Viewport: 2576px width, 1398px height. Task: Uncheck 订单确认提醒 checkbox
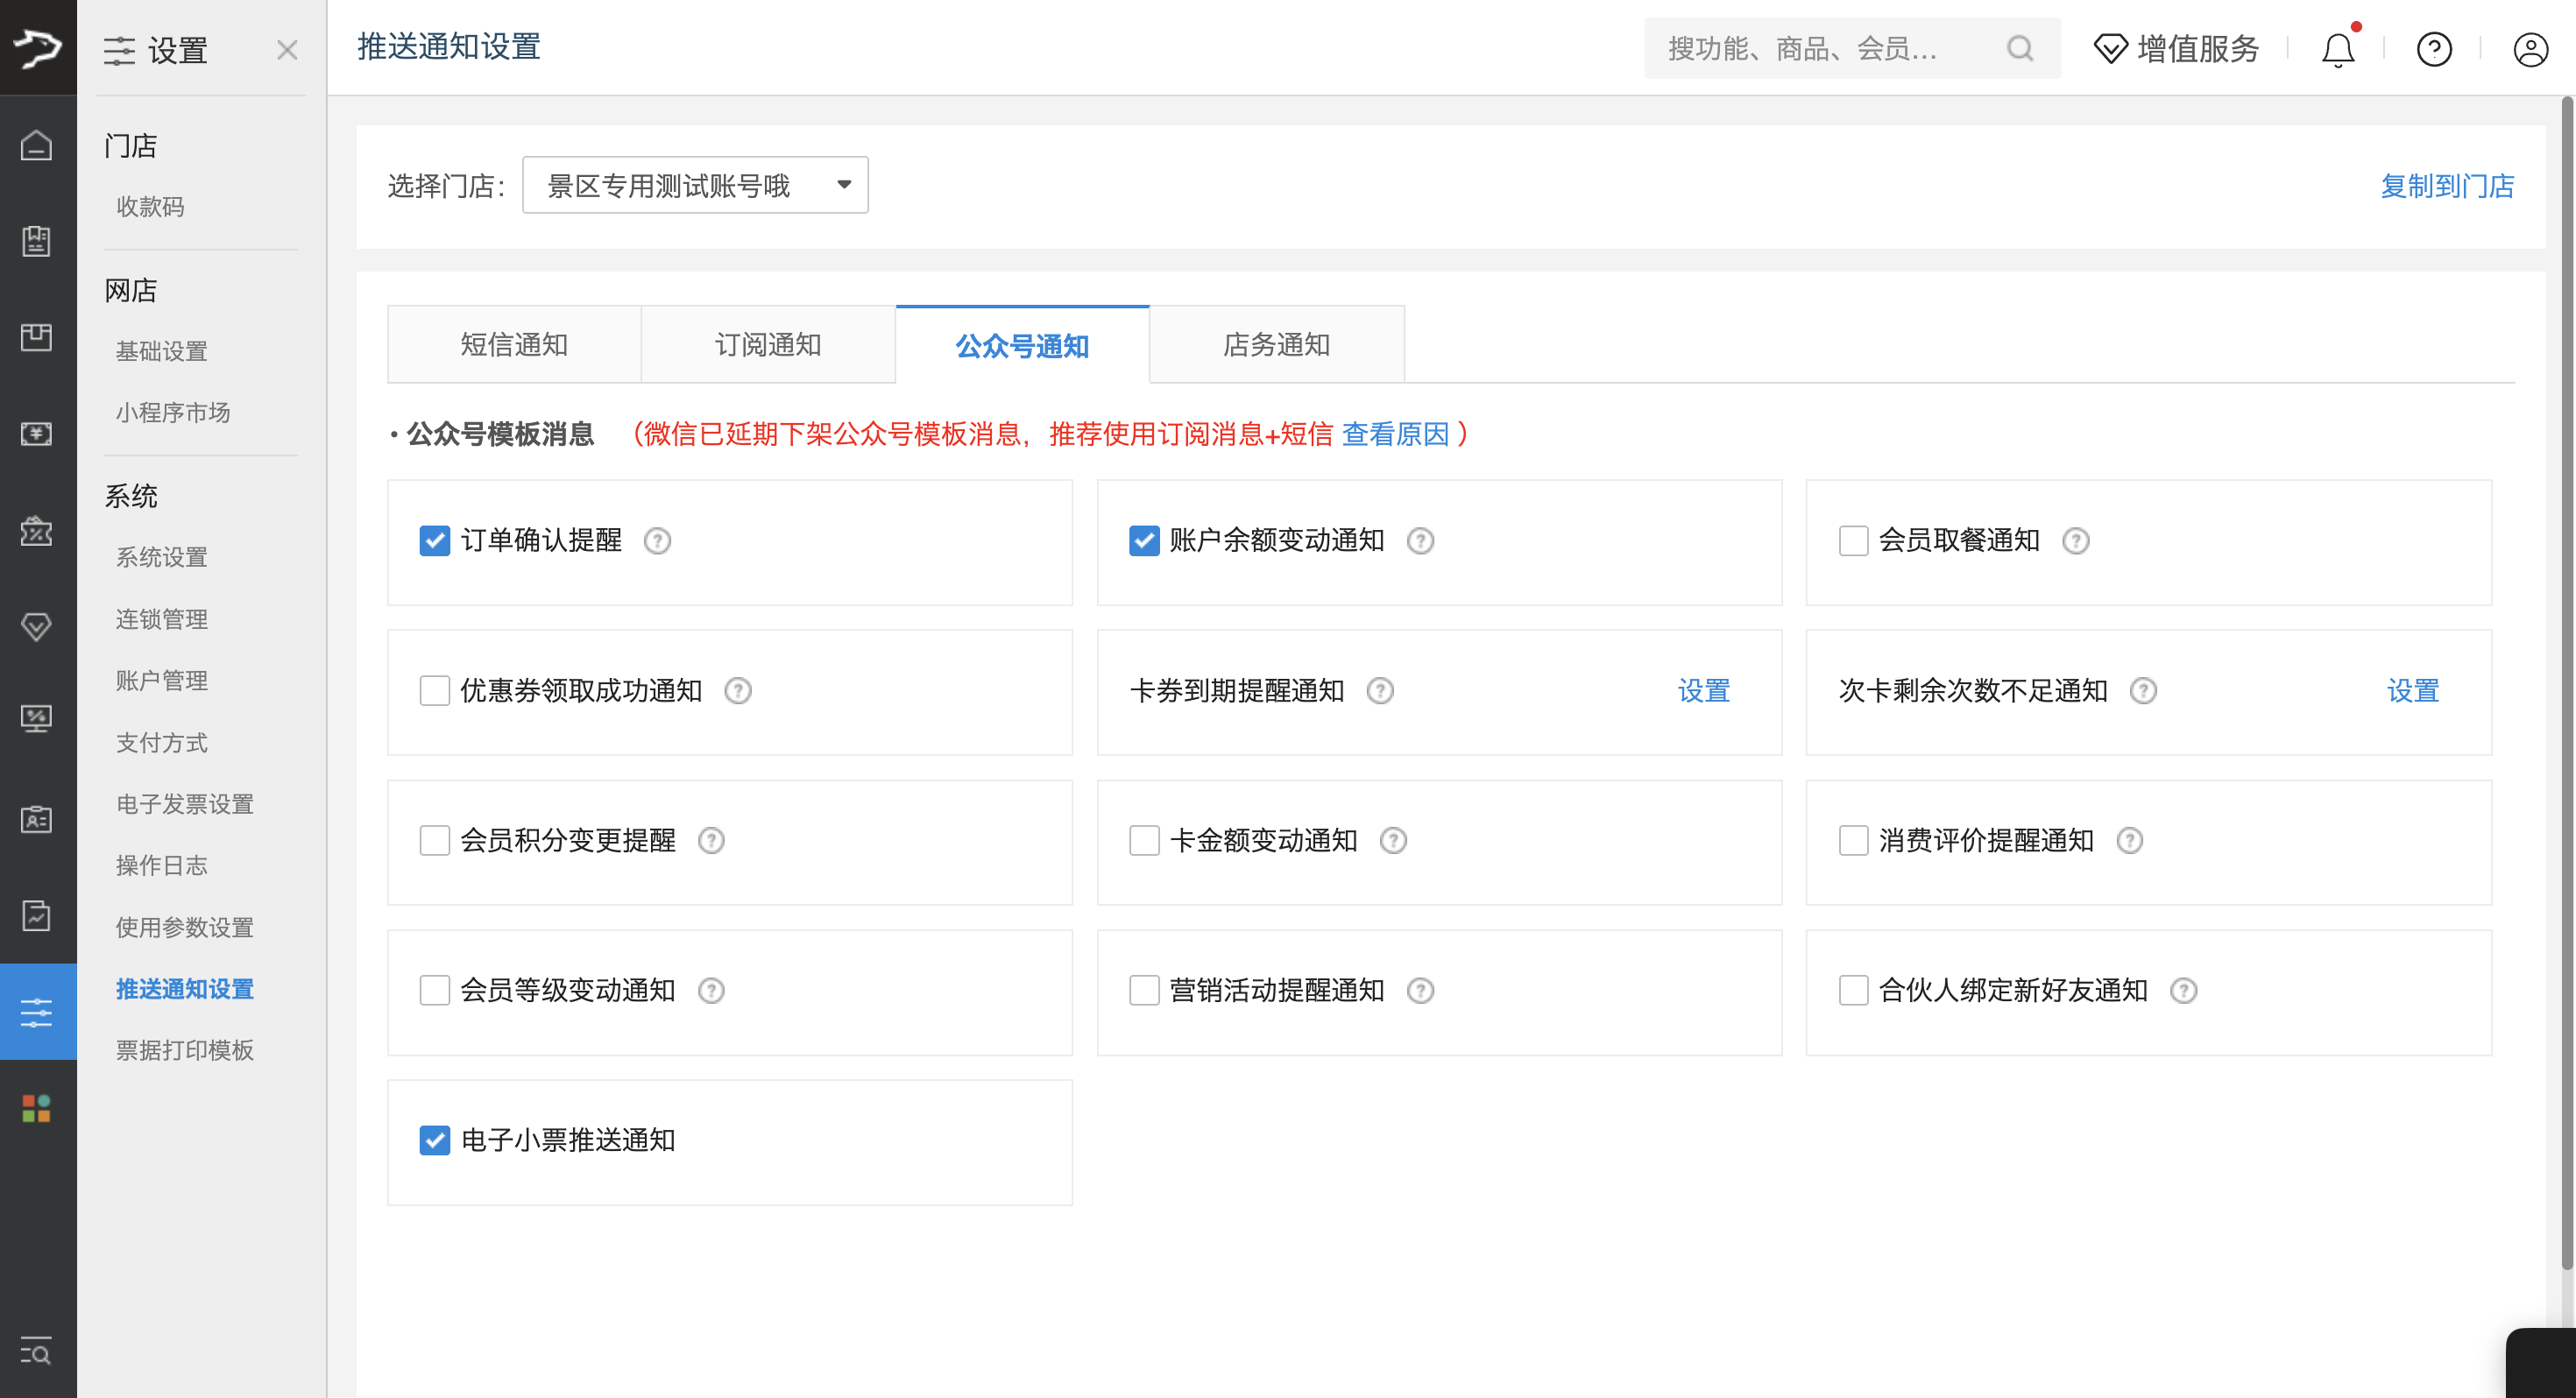[435, 541]
